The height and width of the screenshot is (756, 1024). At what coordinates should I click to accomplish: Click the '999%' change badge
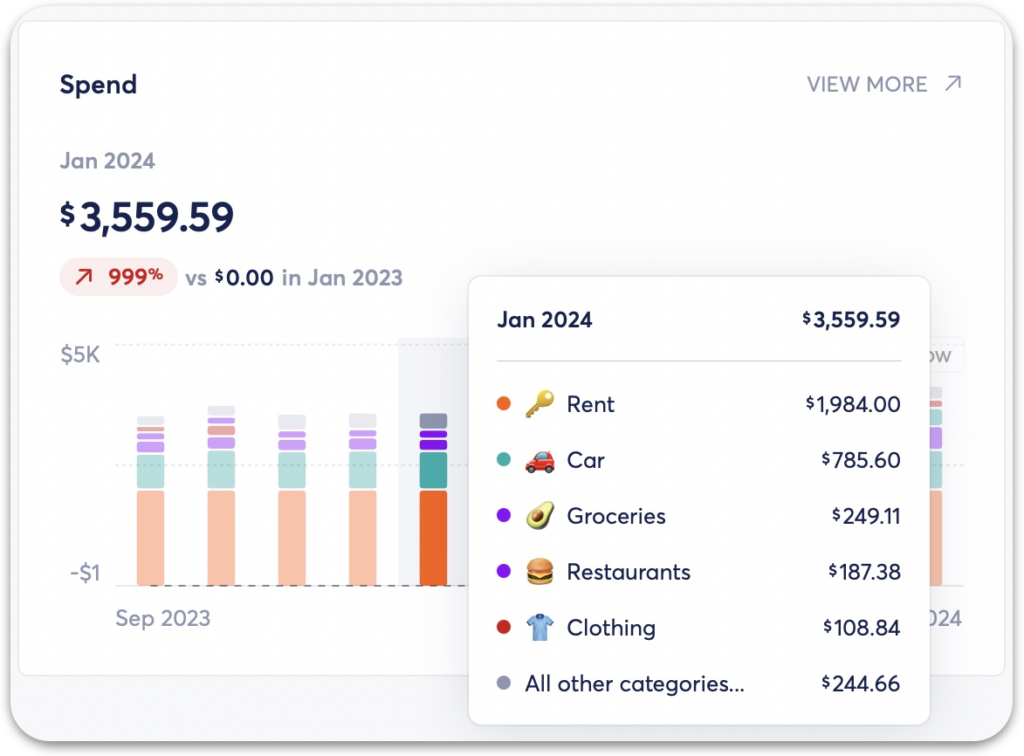click(x=118, y=277)
